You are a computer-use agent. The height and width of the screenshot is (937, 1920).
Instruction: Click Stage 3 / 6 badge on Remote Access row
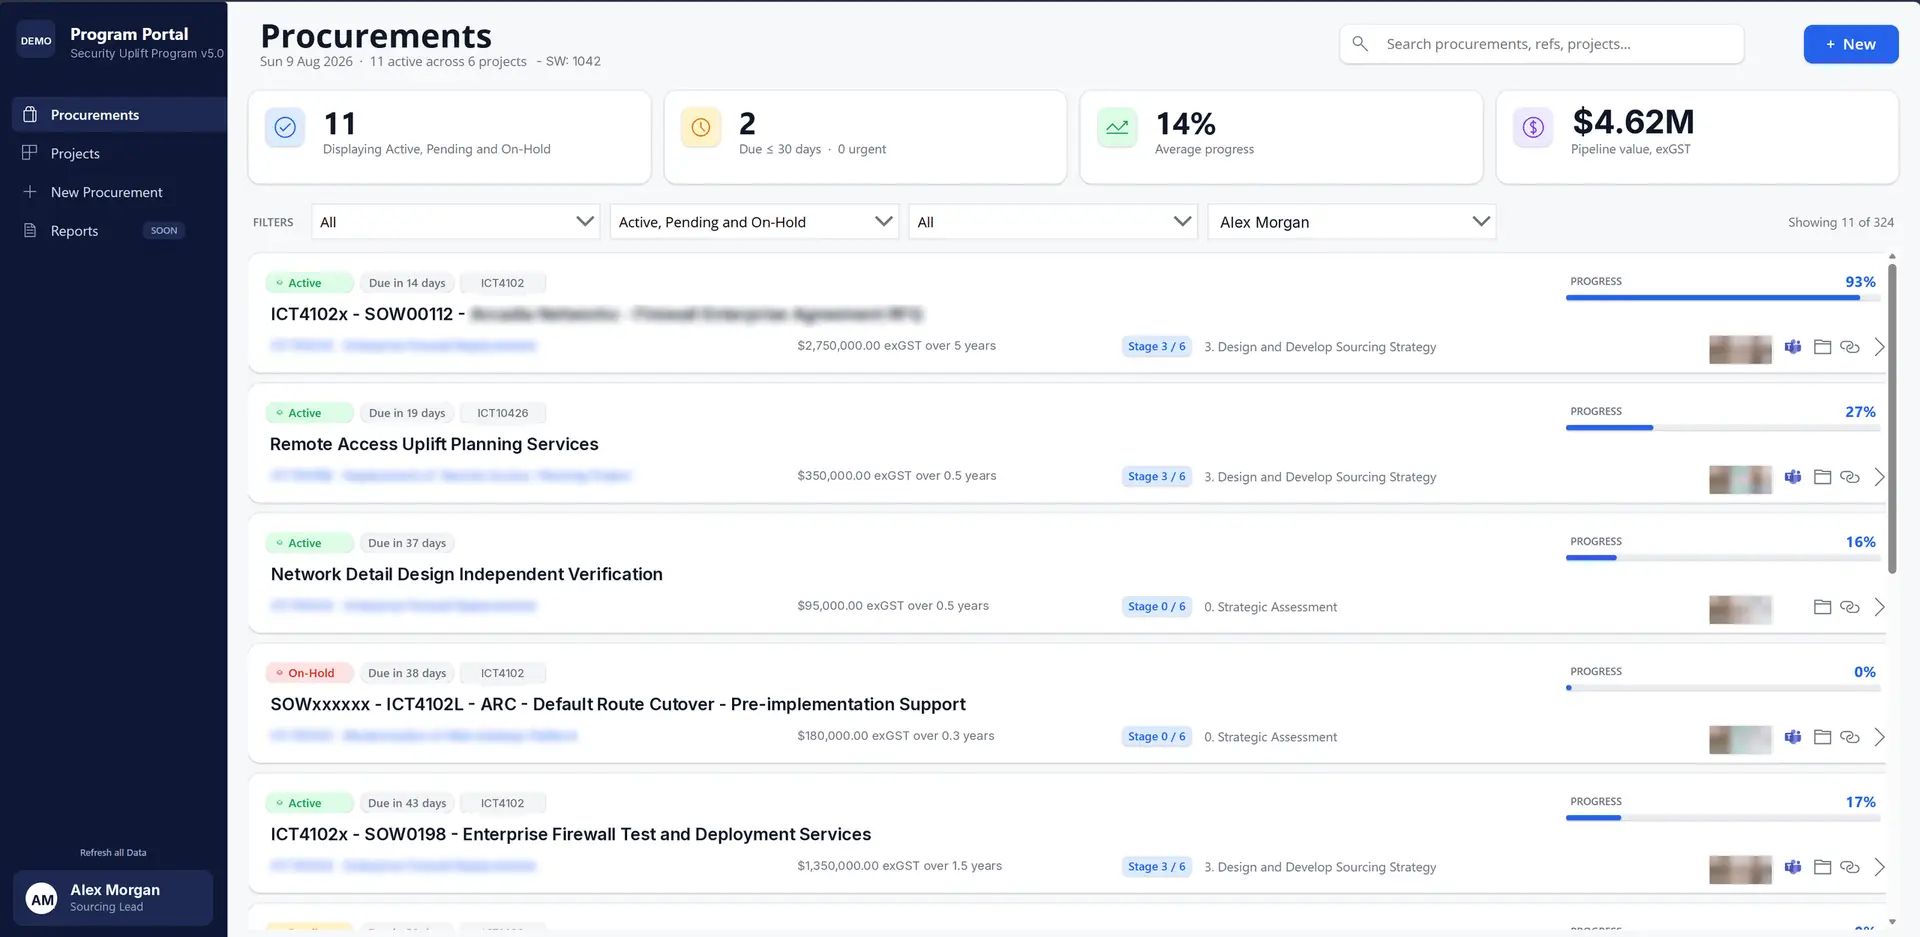coord(1156,477)
